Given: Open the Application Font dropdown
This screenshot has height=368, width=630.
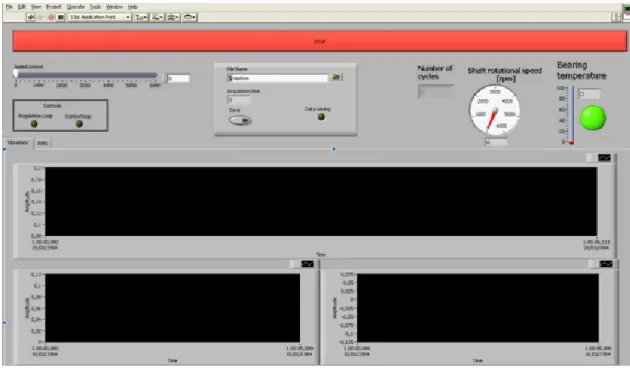Looking at the screenshot, I should [99, 17].
